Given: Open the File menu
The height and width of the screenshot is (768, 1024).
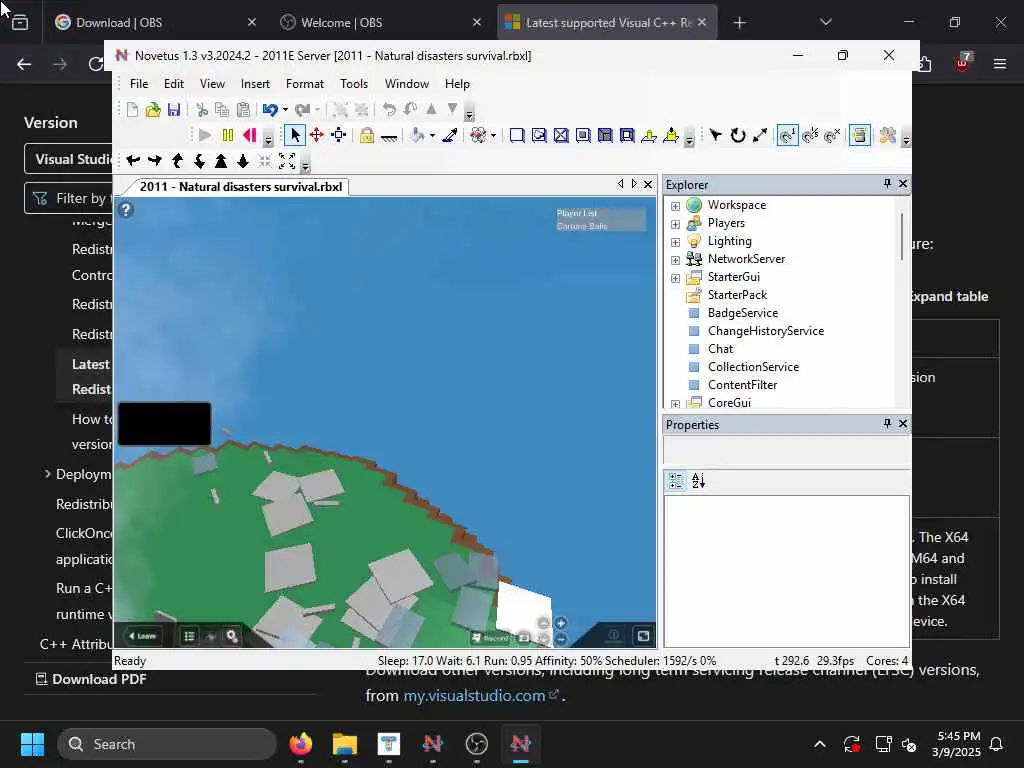Looking at the screenshot, I should tap(138, 84).
